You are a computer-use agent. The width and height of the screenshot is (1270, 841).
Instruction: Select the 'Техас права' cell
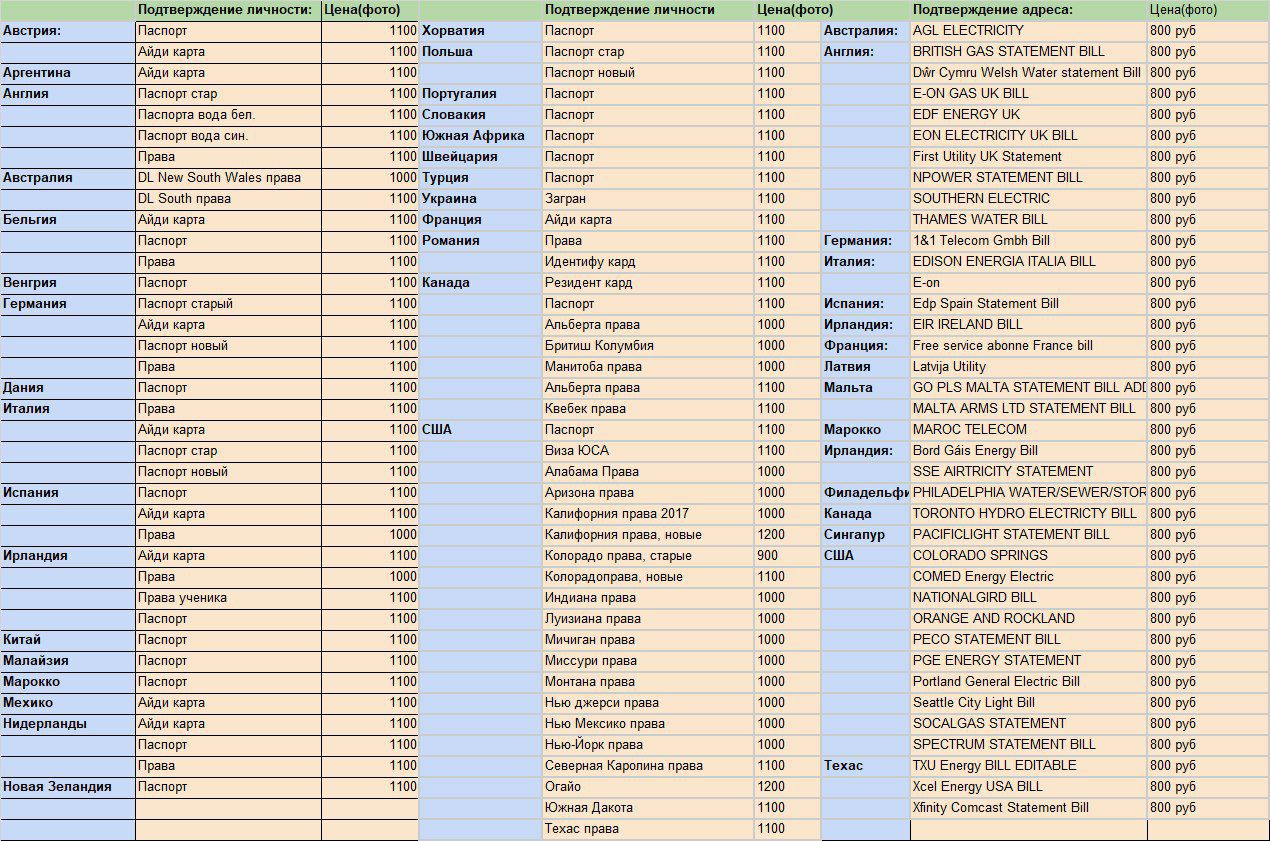648,829
